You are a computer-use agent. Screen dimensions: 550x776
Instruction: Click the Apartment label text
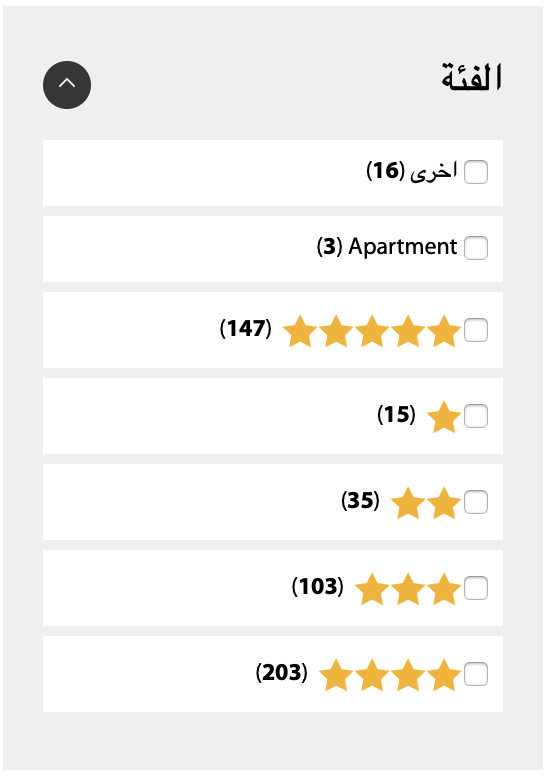coord(402,246)
